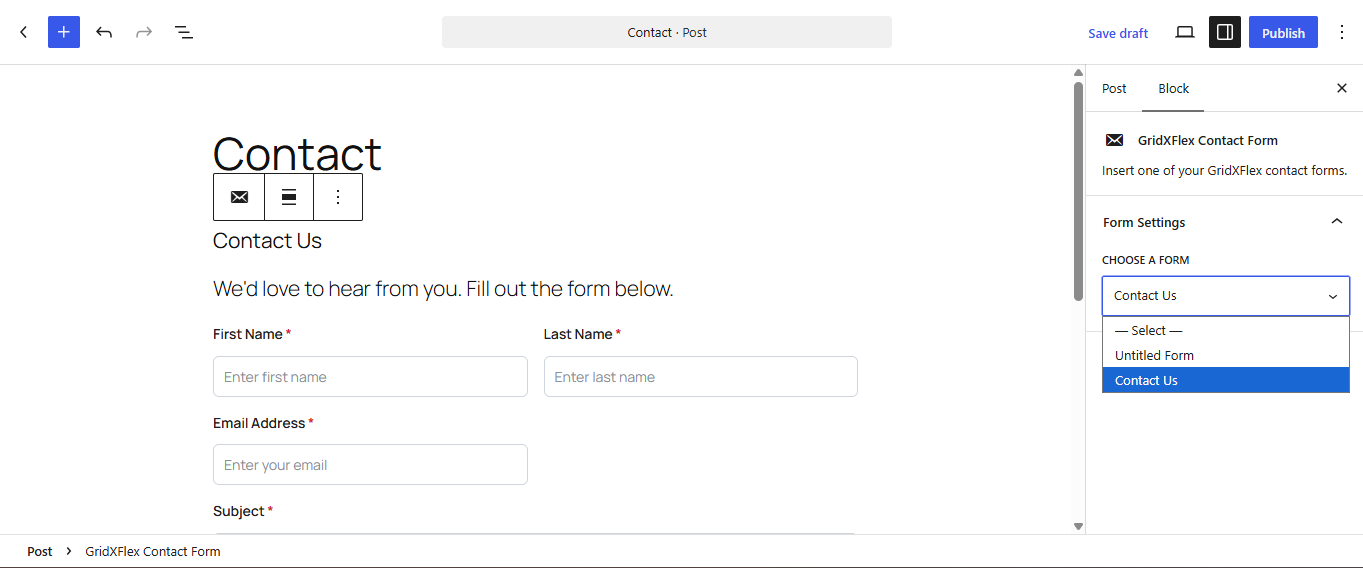Click the redo arrow icon
This screenshot has height=568, width=1363.
tap(144, 32)
